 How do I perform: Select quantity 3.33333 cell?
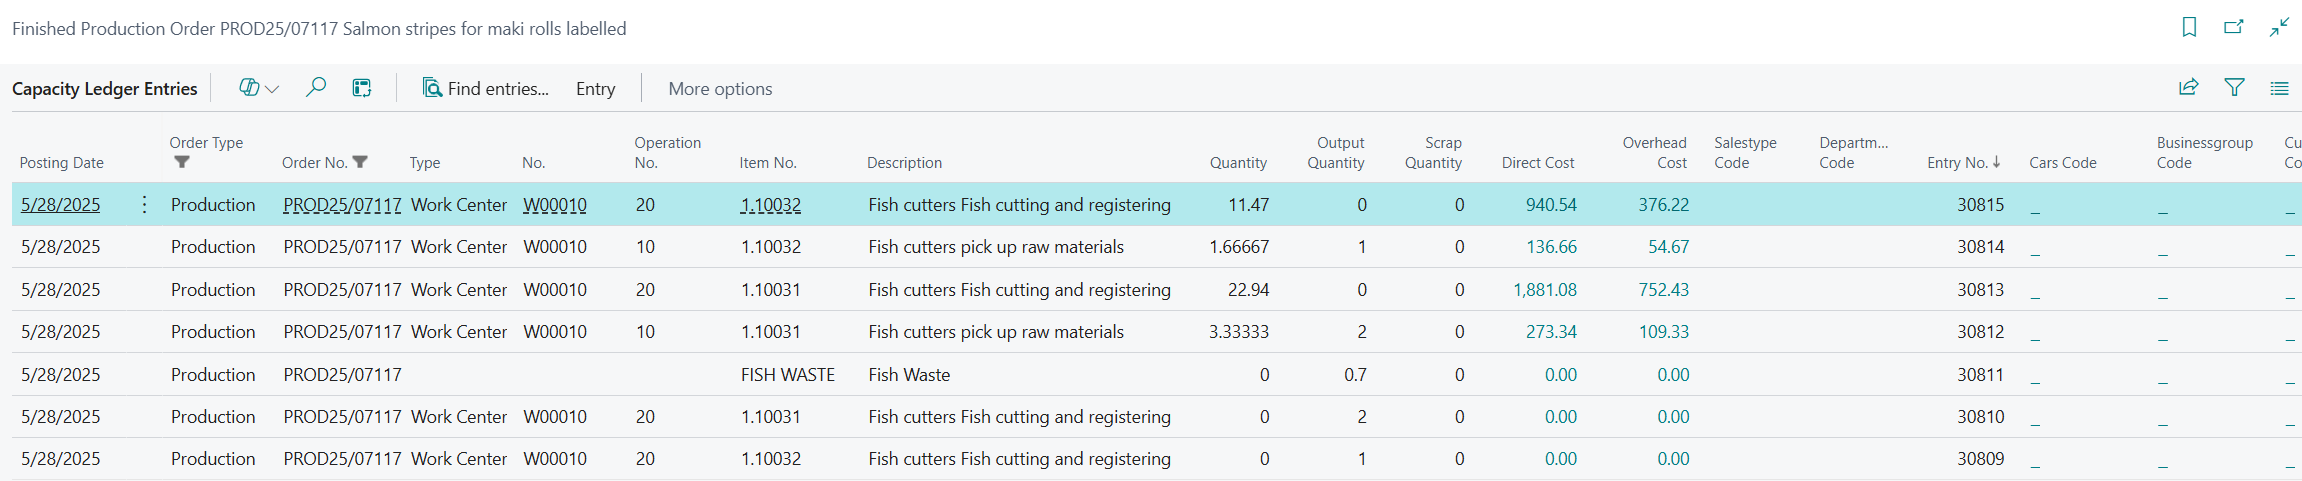1239,331
